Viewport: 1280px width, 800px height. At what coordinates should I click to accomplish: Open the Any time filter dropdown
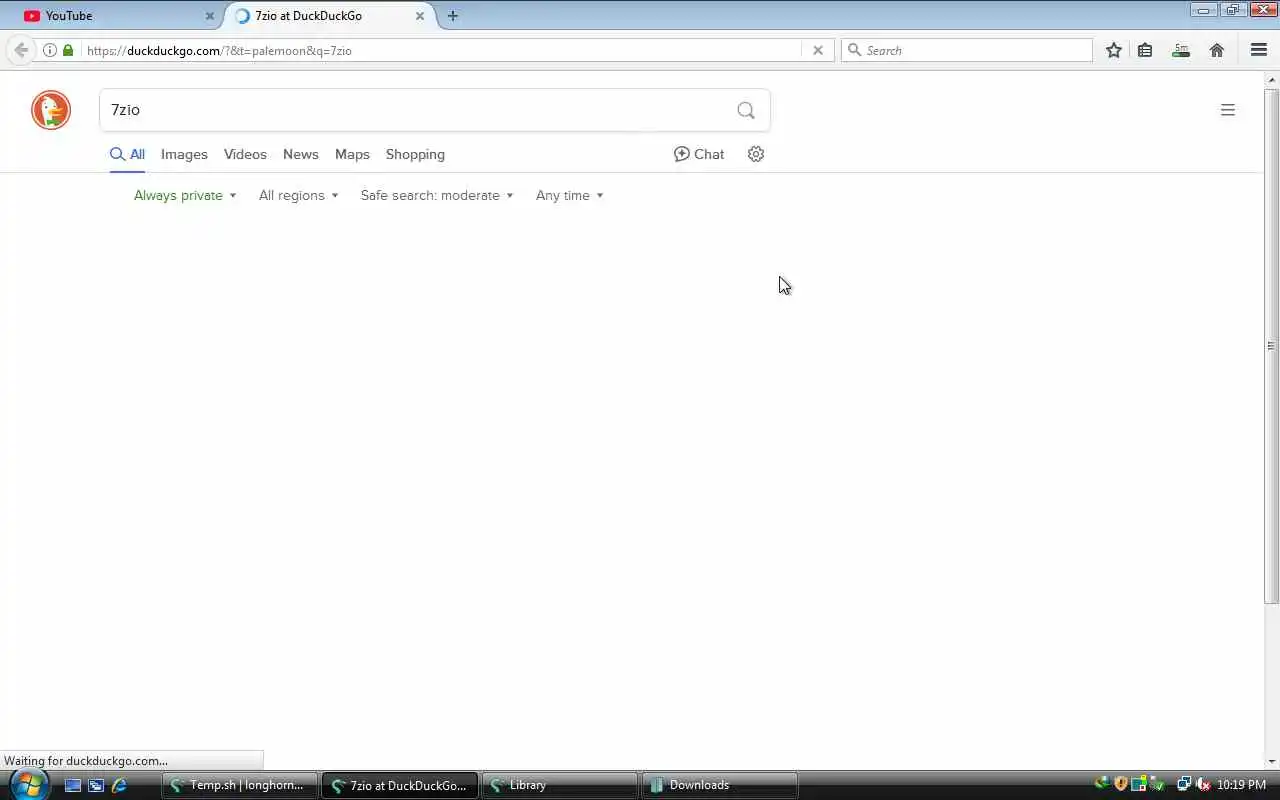(x=569, y=195)
